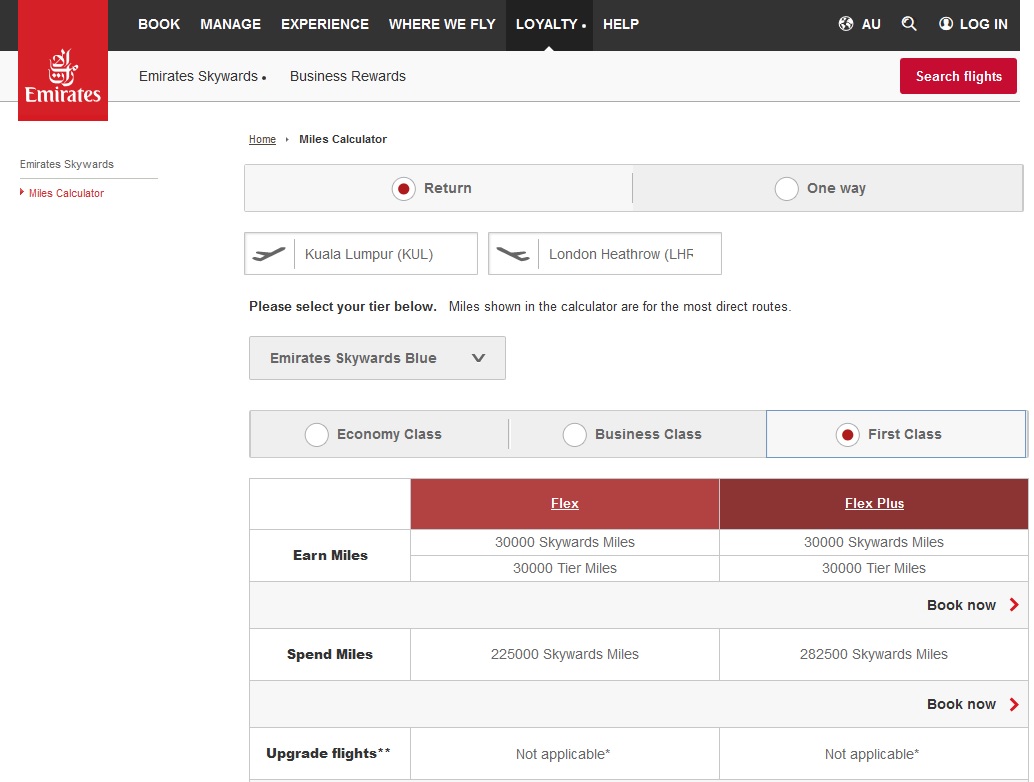The width and height of the screenshot is (1034, 782).
Task: Open the Loyalty menu
Action: pyautogui.click(x=547, y=24)
